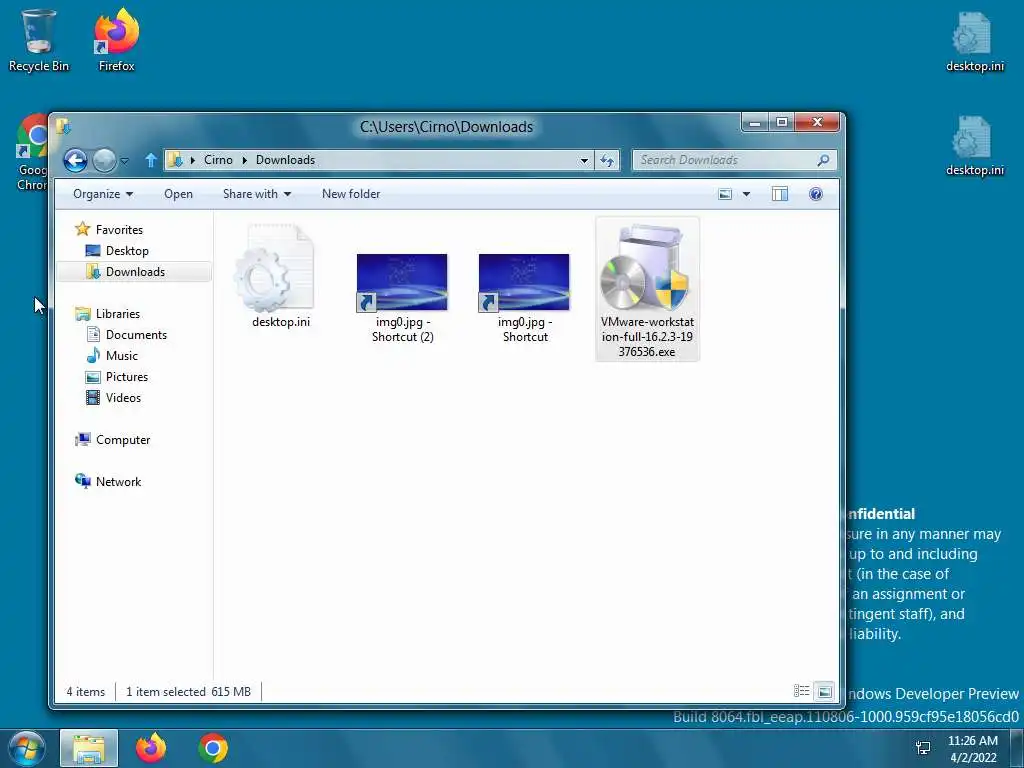The width and height of the screenshot is (1024, 768).
Task: Open the Music library
Action: click(x=112, y=355)
